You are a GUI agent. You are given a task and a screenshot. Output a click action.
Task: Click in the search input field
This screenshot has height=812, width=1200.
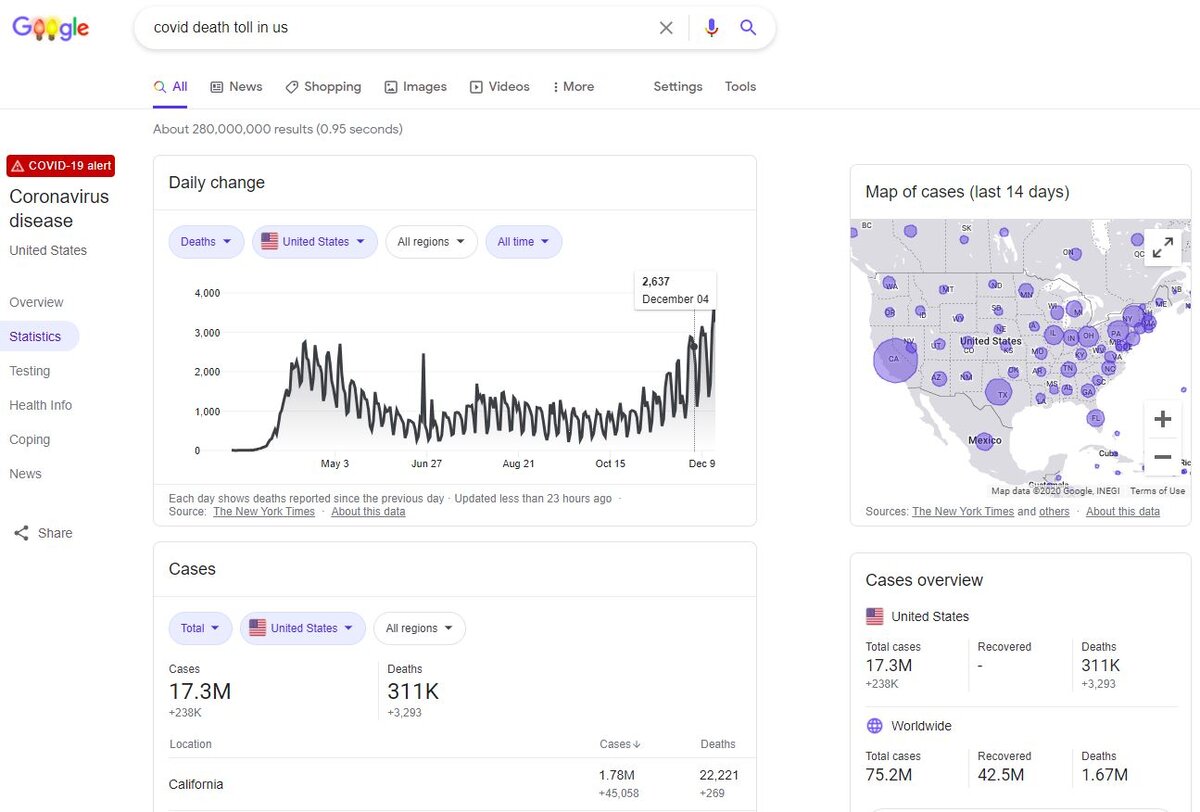tap(400, 28)
